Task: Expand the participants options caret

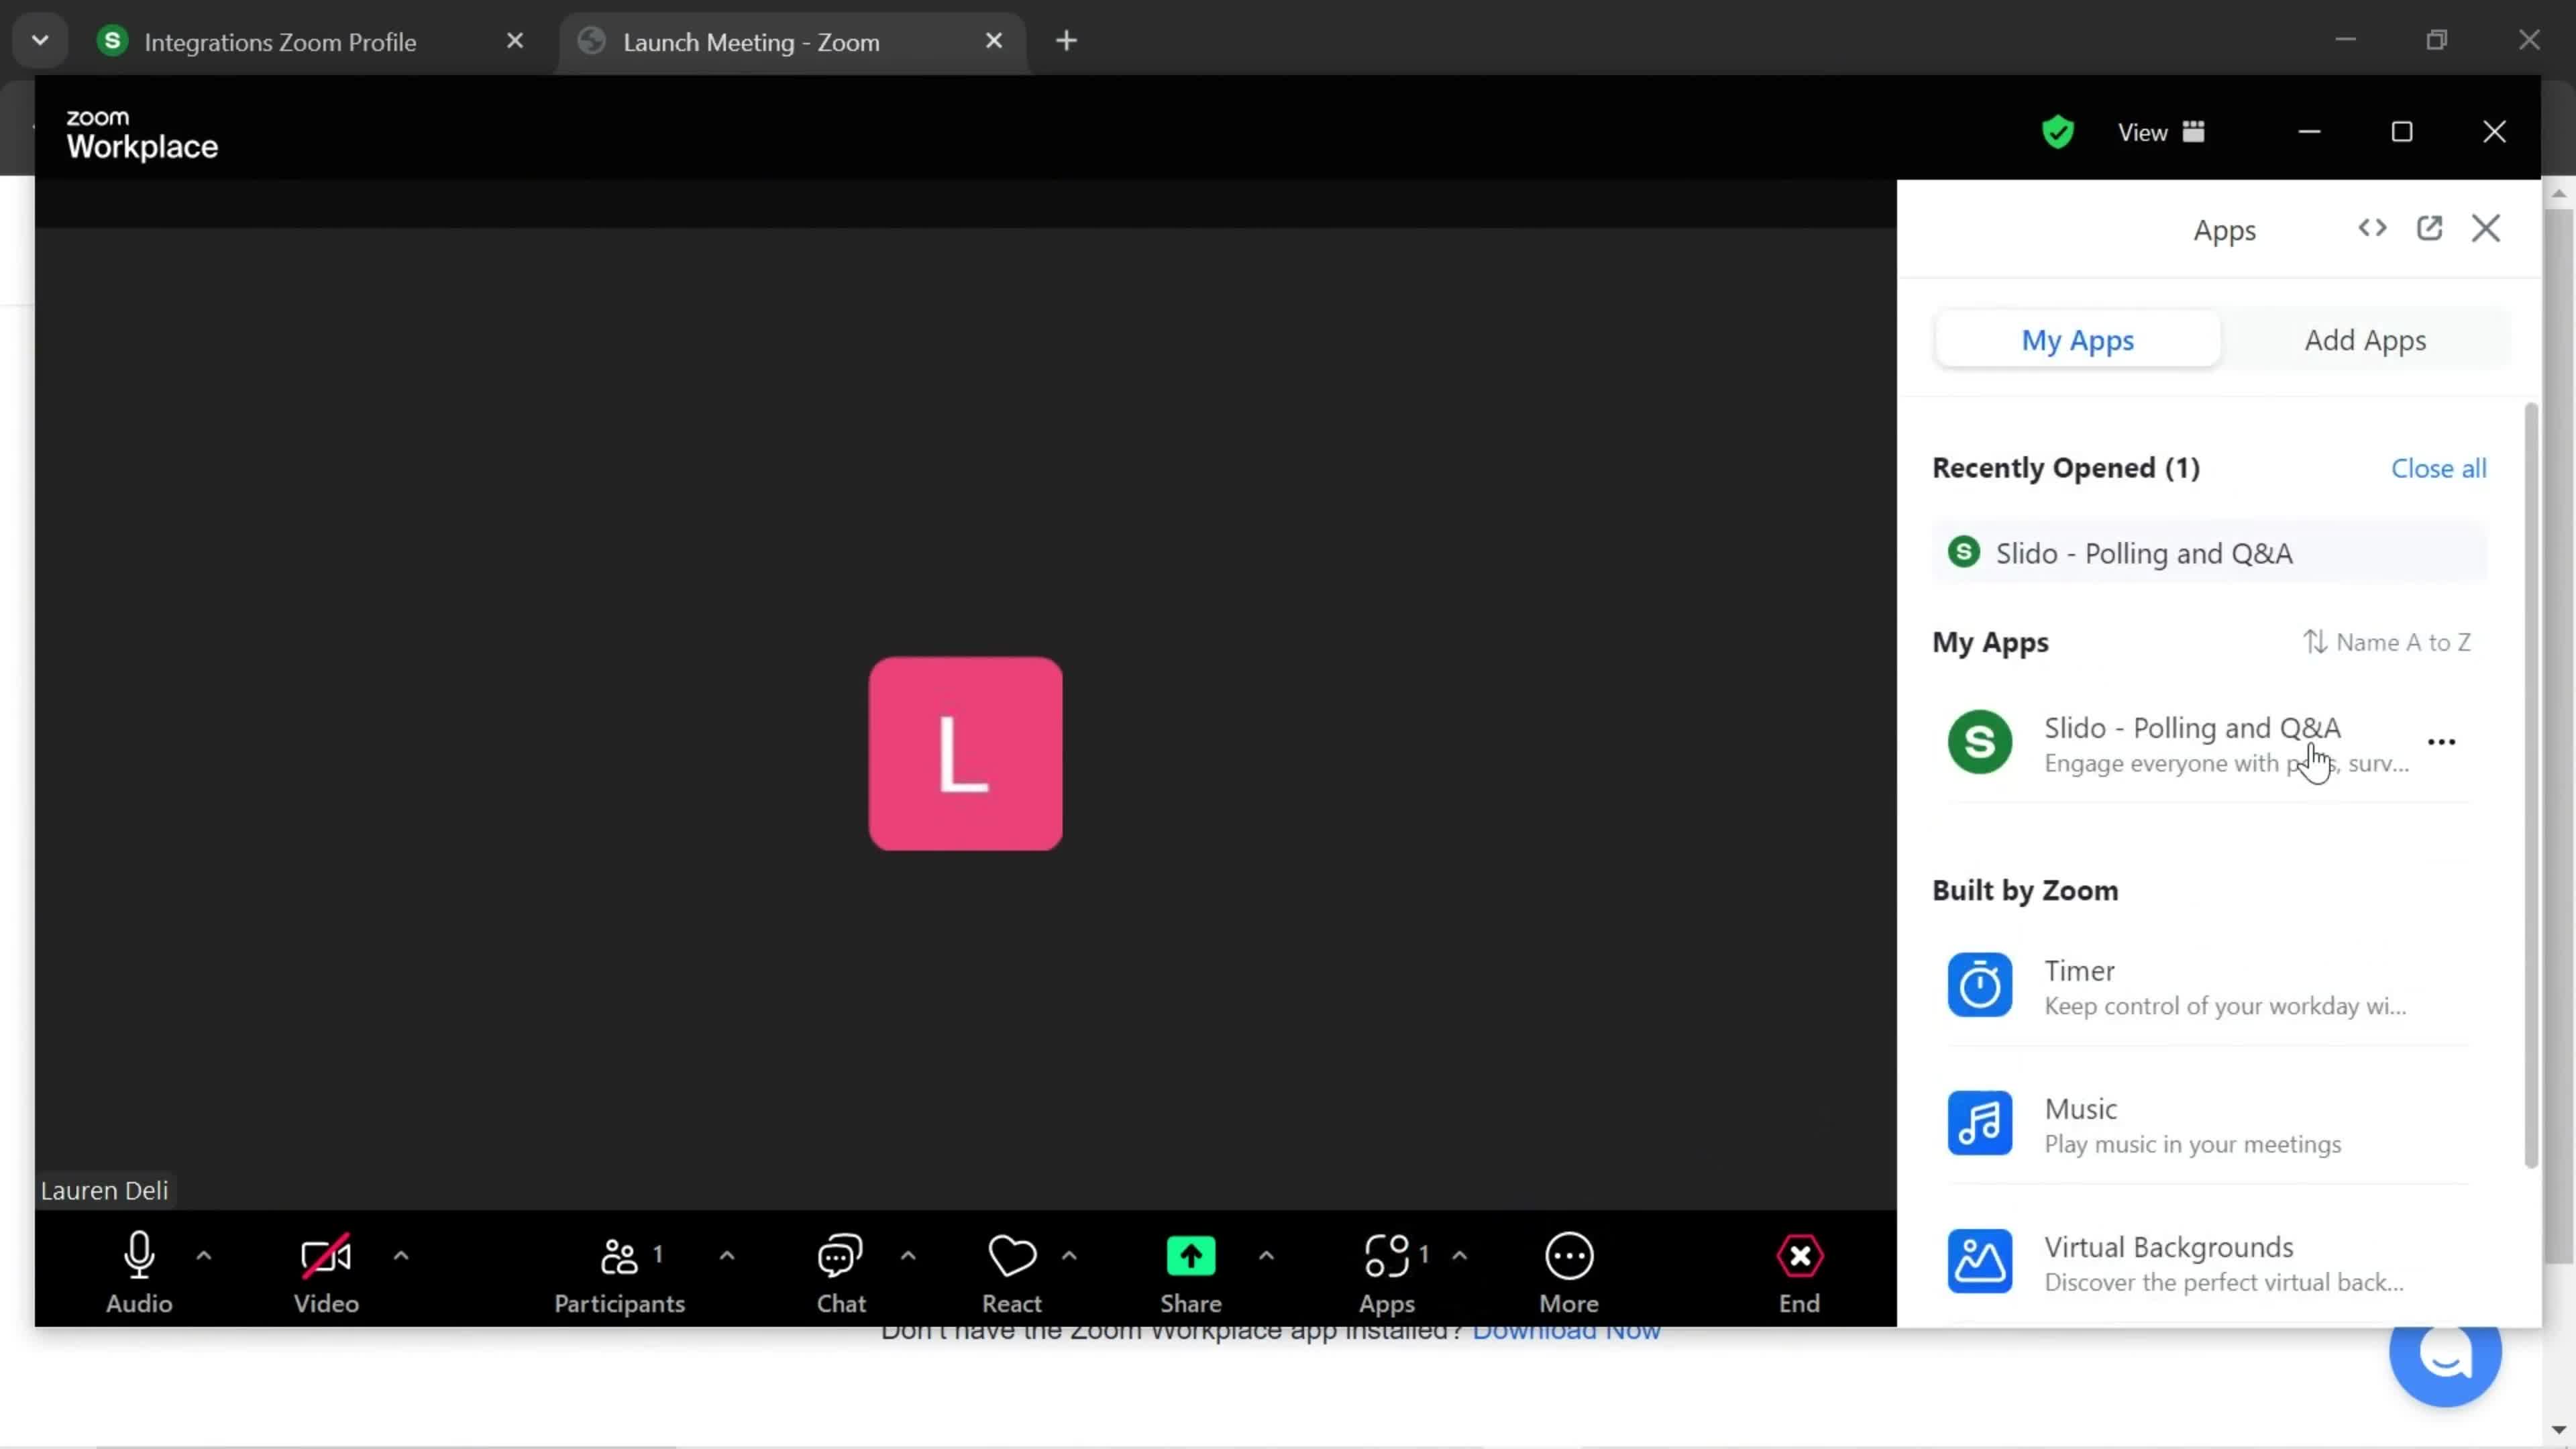Action: point(727,1255)
